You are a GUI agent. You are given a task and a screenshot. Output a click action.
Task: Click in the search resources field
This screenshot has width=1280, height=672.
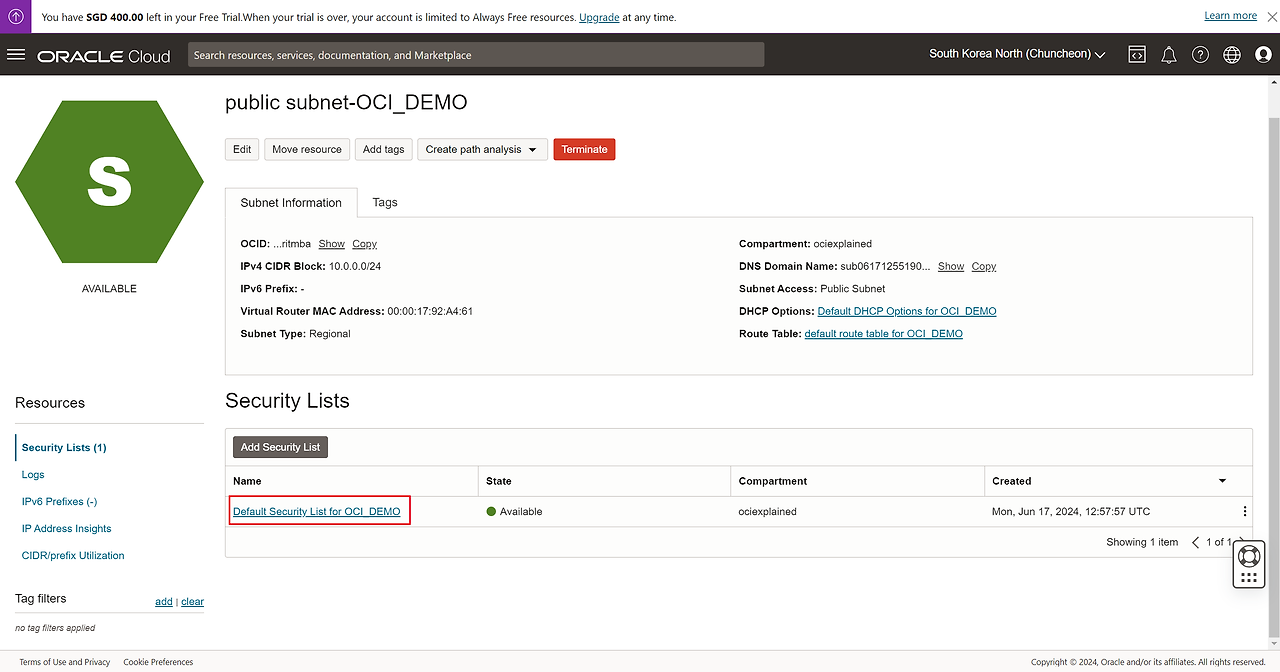(x=475, y=55)
